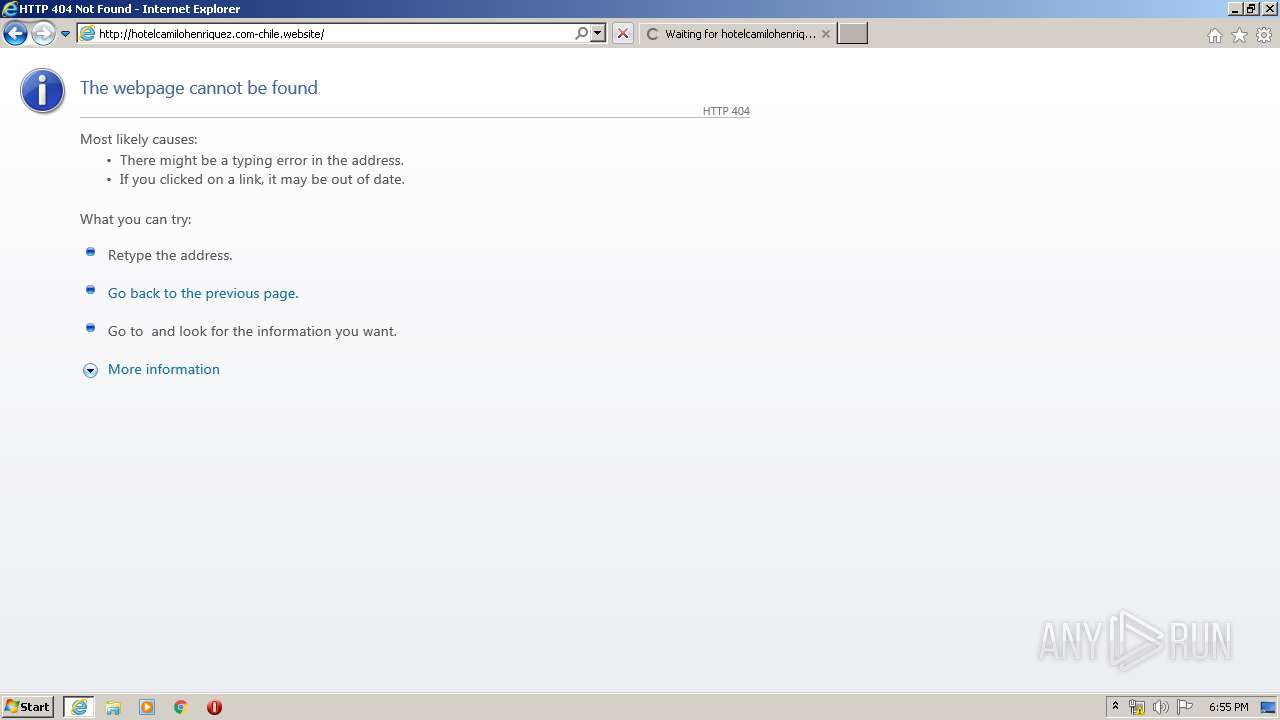This screenshot has height=720, width=1280.
Task: Open the recent pages dropdown arrow
Action: pyautogui.click(x=65, y=34)
